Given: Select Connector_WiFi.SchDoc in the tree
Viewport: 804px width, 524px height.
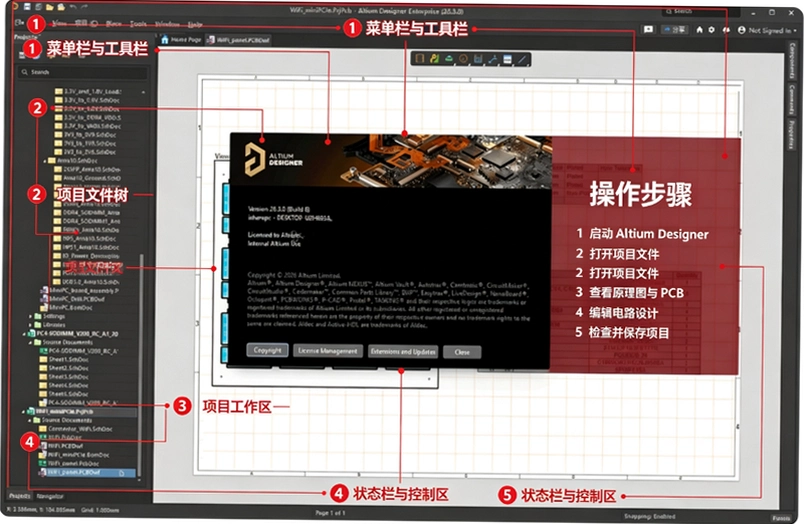Looking at the screenshot, I should click(x=76, y=429).
